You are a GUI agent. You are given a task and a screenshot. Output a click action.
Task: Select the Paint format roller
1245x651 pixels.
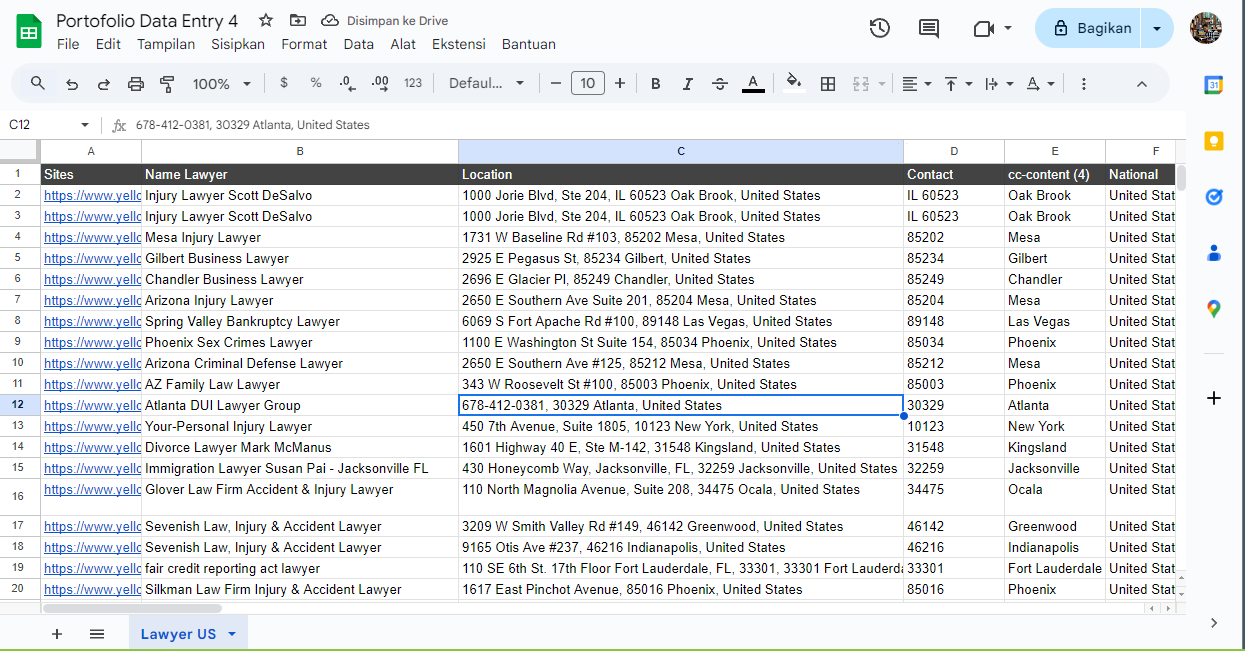coord(167,84)
